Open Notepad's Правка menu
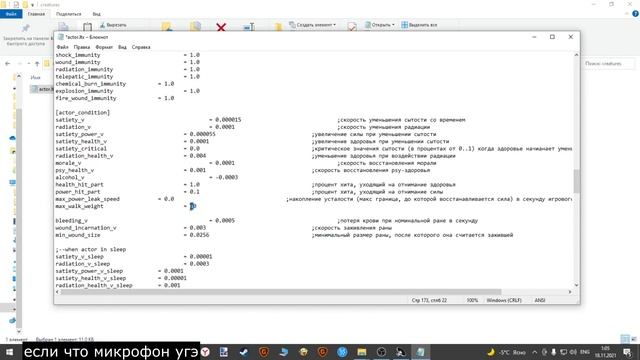The height and width of the screenshot is (360, 640). (82, 47)
